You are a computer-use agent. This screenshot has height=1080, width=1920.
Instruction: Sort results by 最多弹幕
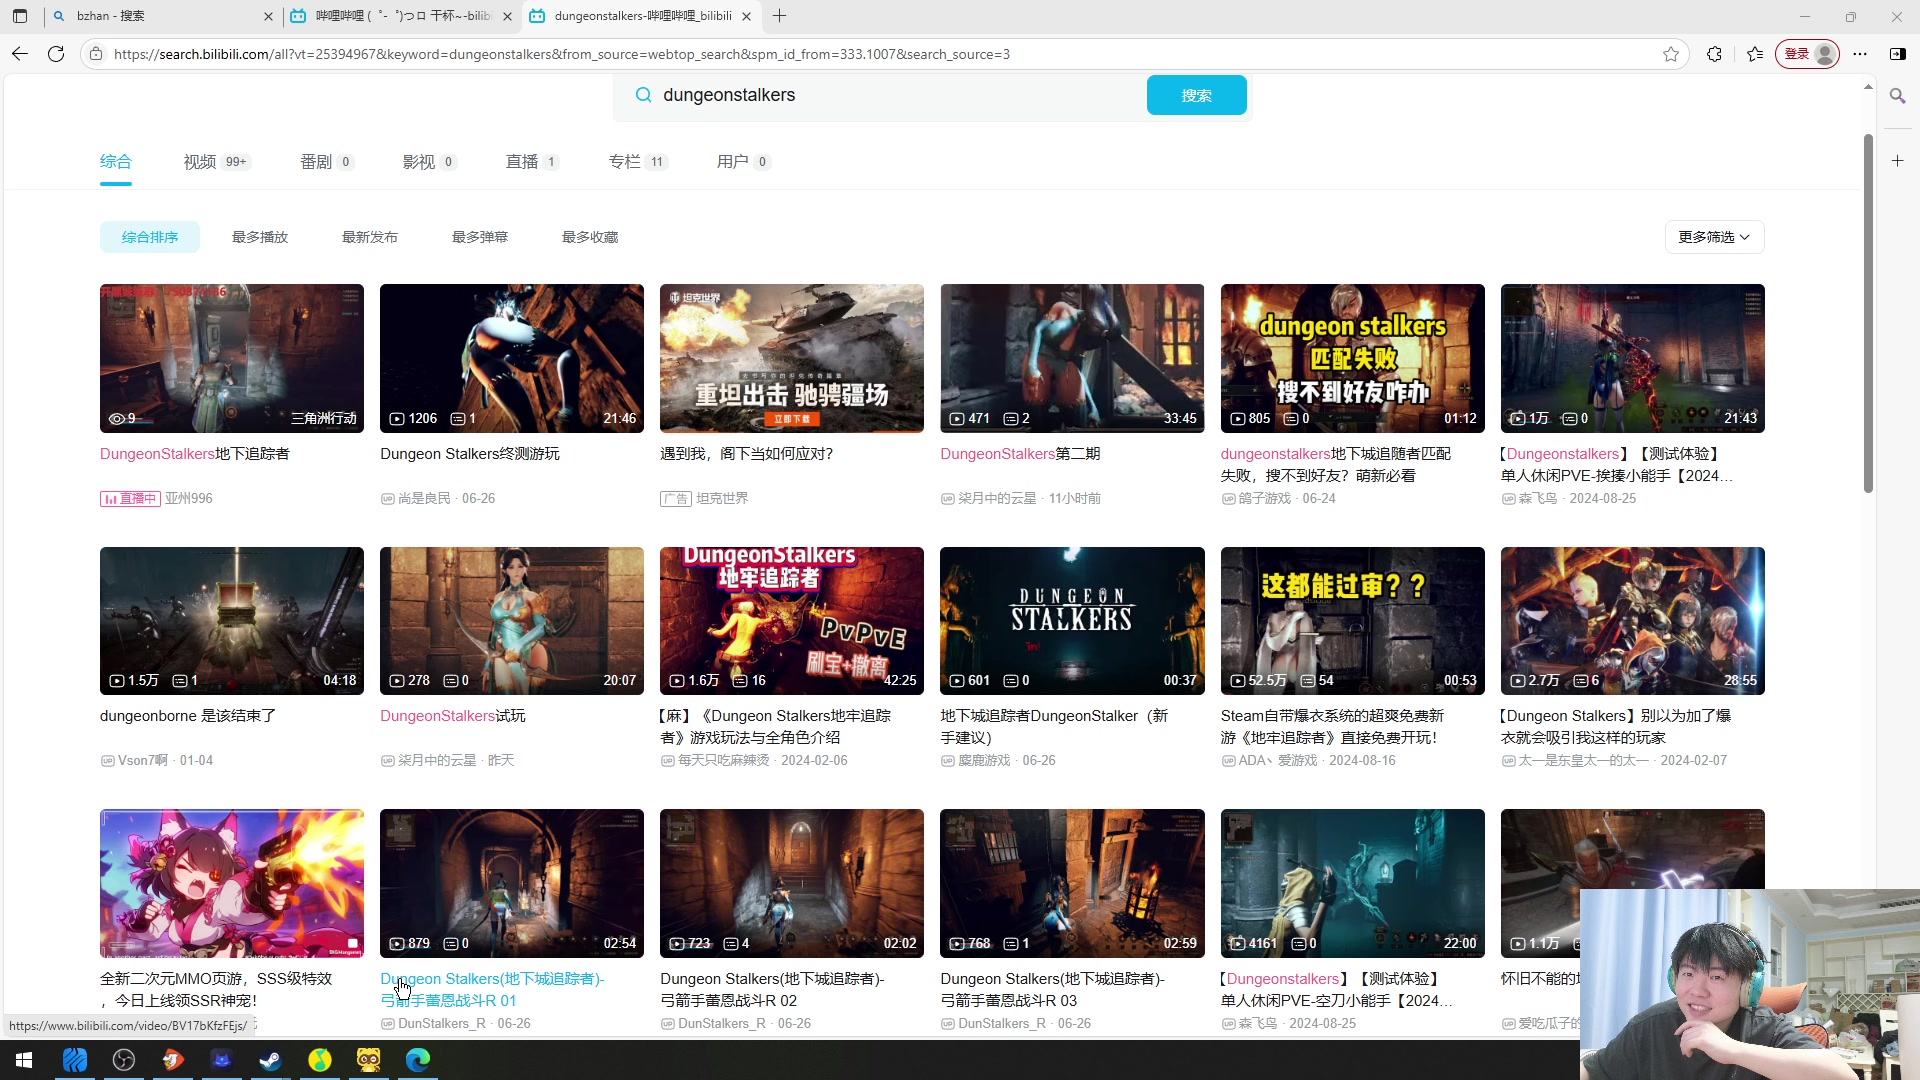pos(480,237)
